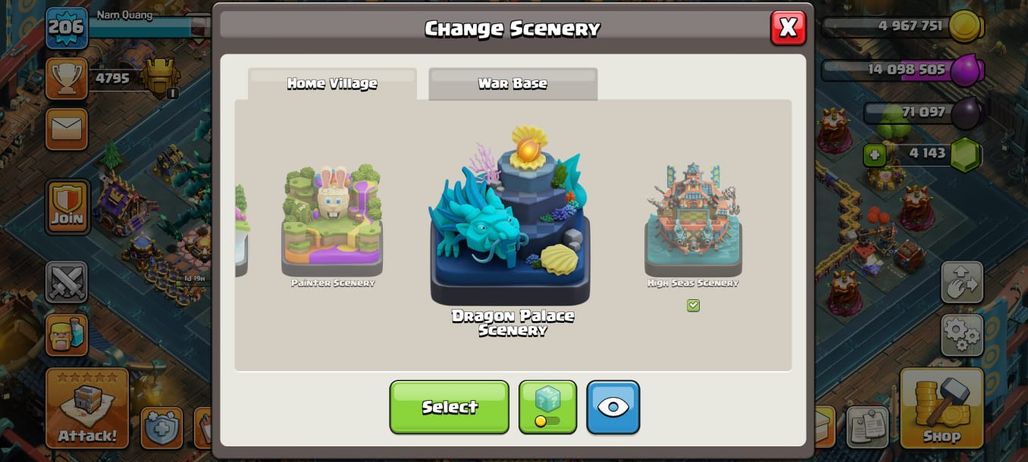
Task: Click the Dragon Palace Scenery model
Action: [510, 215]
